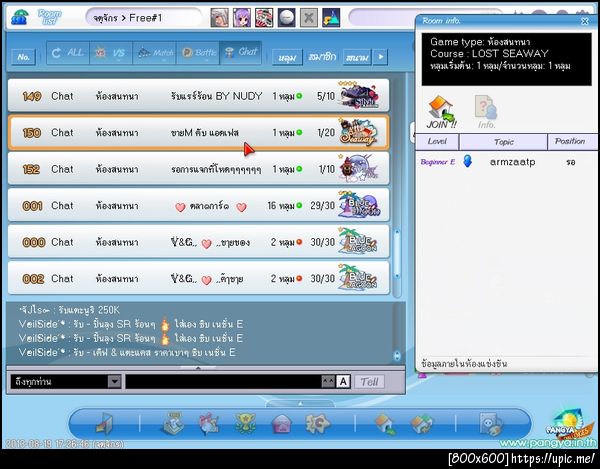Select room 000 V&G ขายของ
The height and width of the screenshot is (469, 600).
(x=198, y=242)
